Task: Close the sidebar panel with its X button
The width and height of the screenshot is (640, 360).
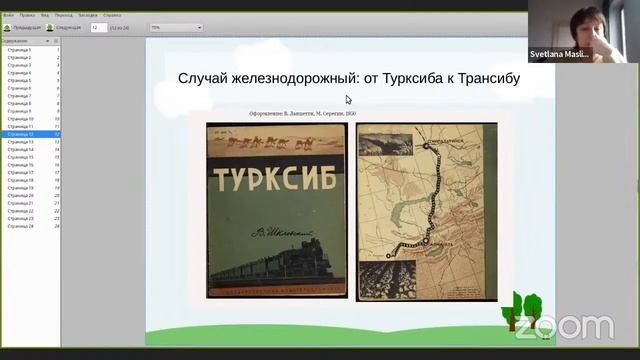Action: (56, 41)
